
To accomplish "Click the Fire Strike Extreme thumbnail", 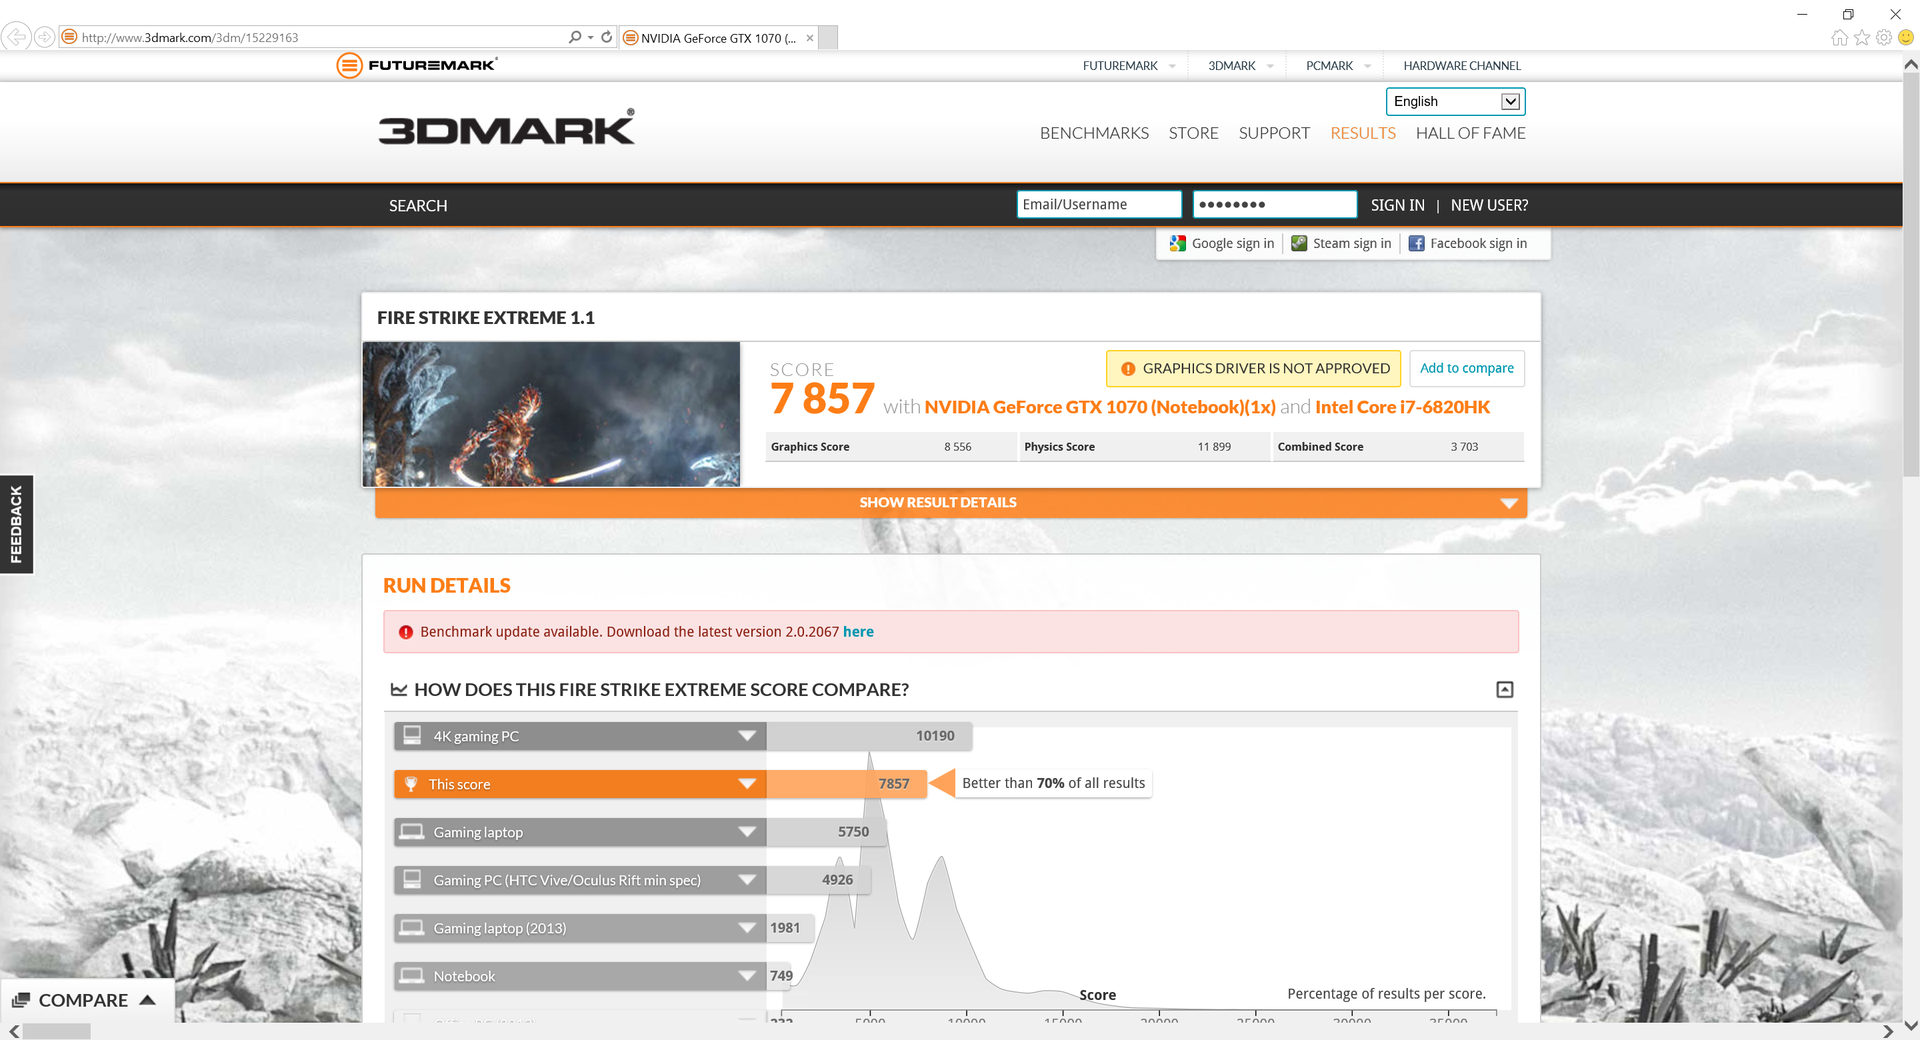I will point(551,414).
